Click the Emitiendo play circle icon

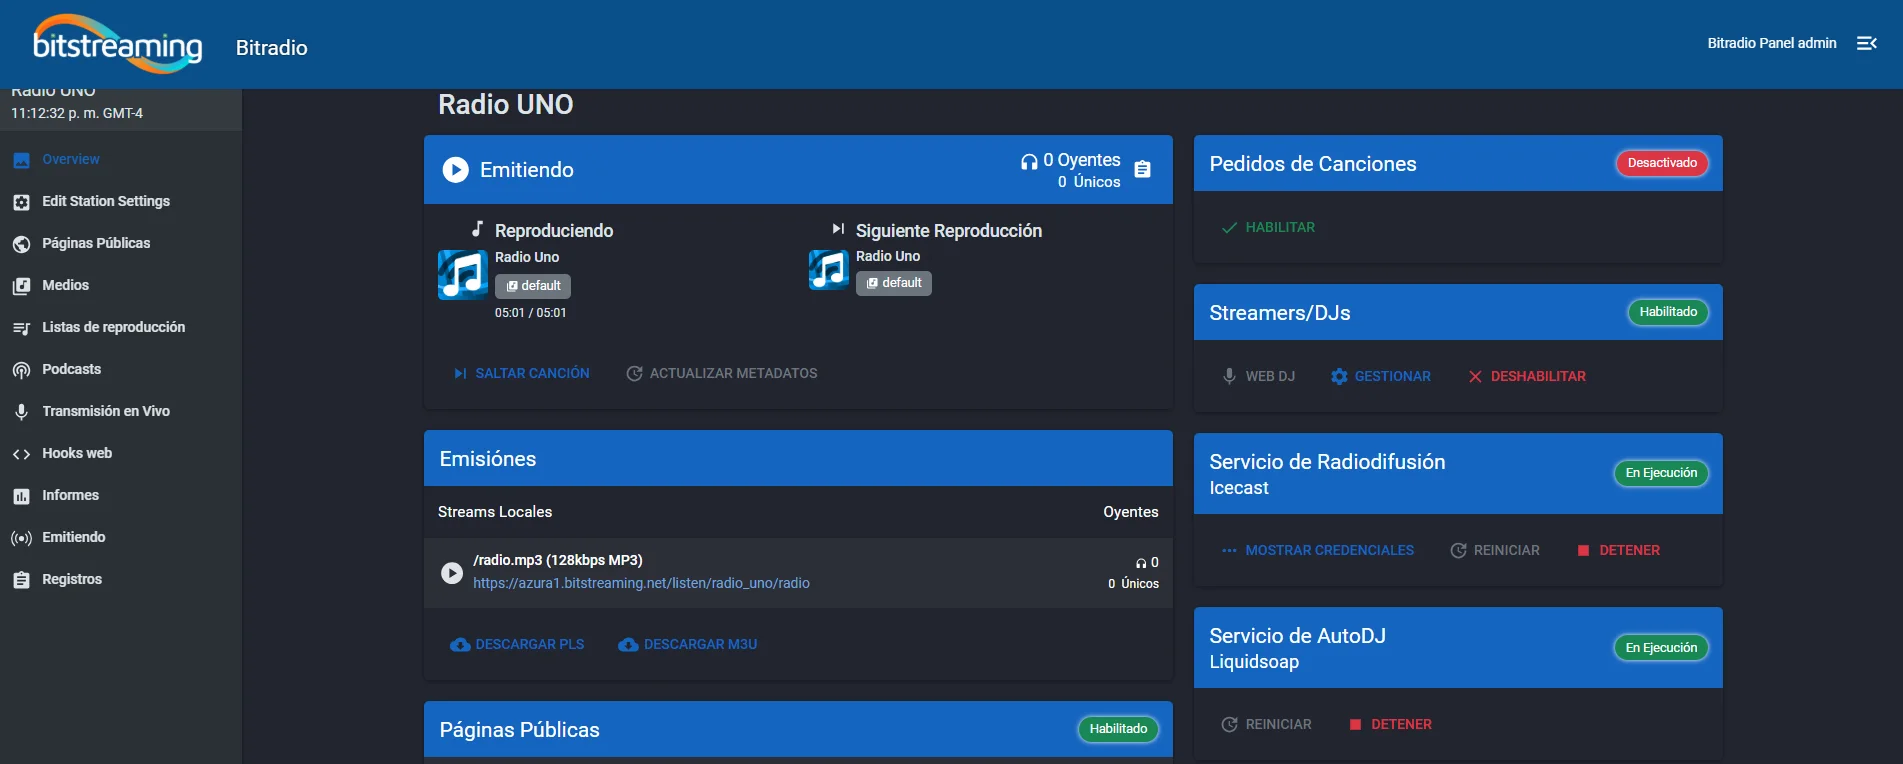click(455, 170)
